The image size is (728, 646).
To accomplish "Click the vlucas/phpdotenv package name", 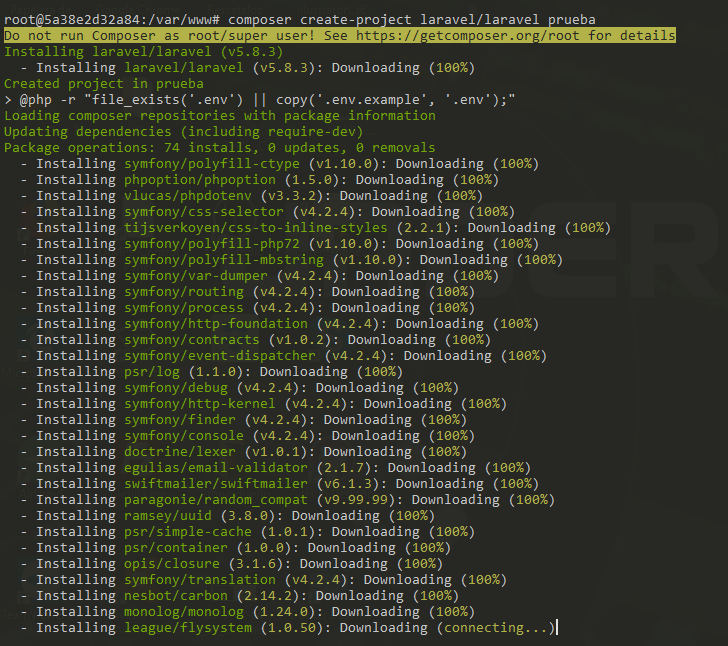I will [188, 196].
